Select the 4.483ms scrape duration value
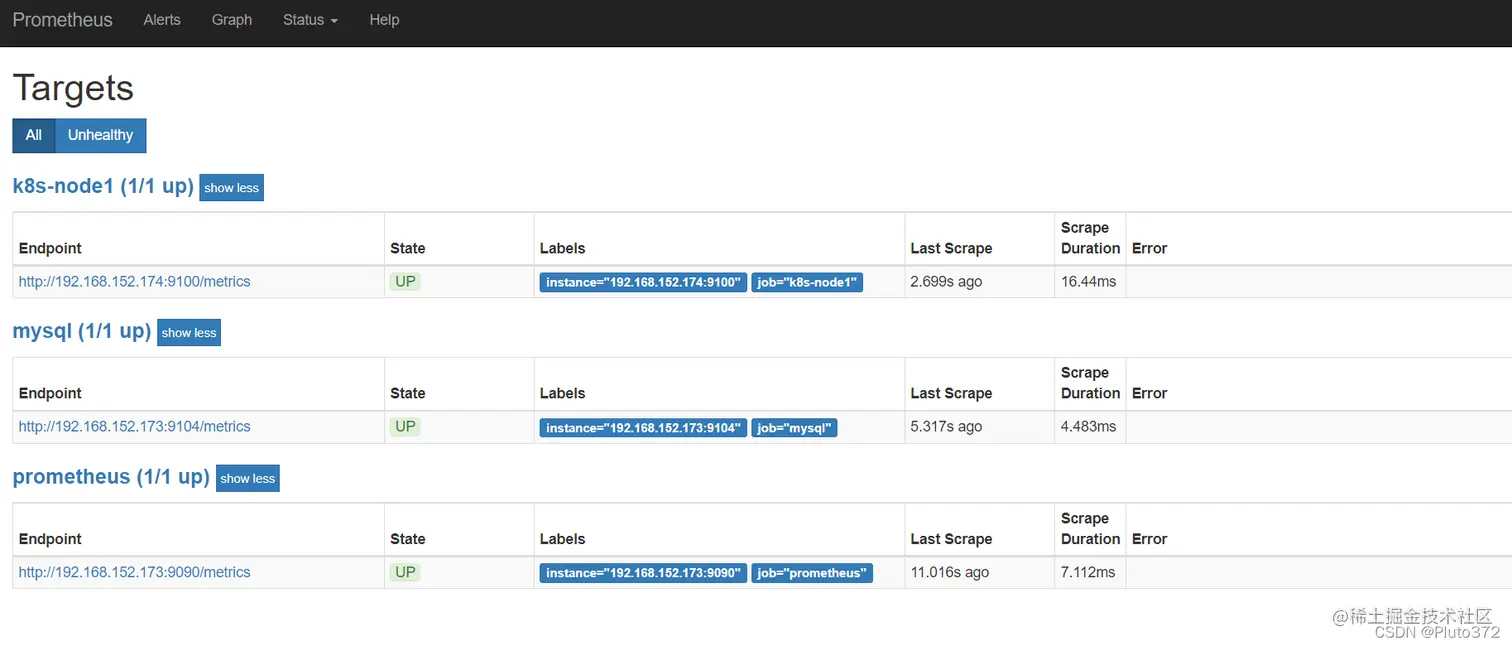 click(x=1088, y=427)
